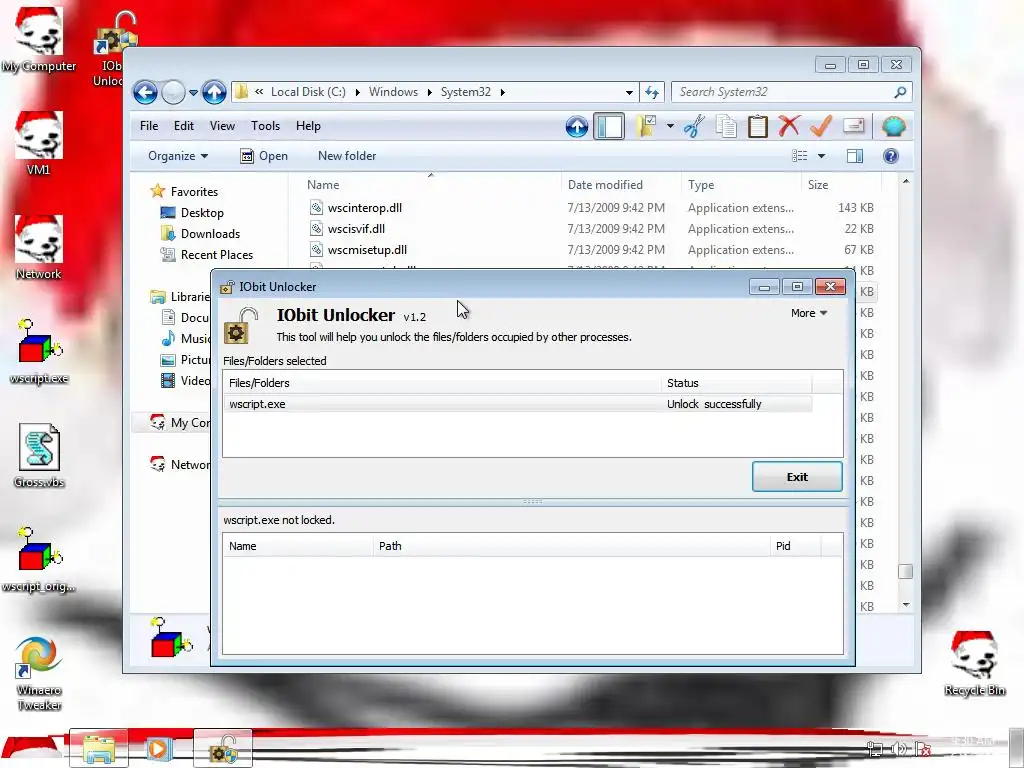
Task: Open the Organize dropdown
Action: click(178, 156)
